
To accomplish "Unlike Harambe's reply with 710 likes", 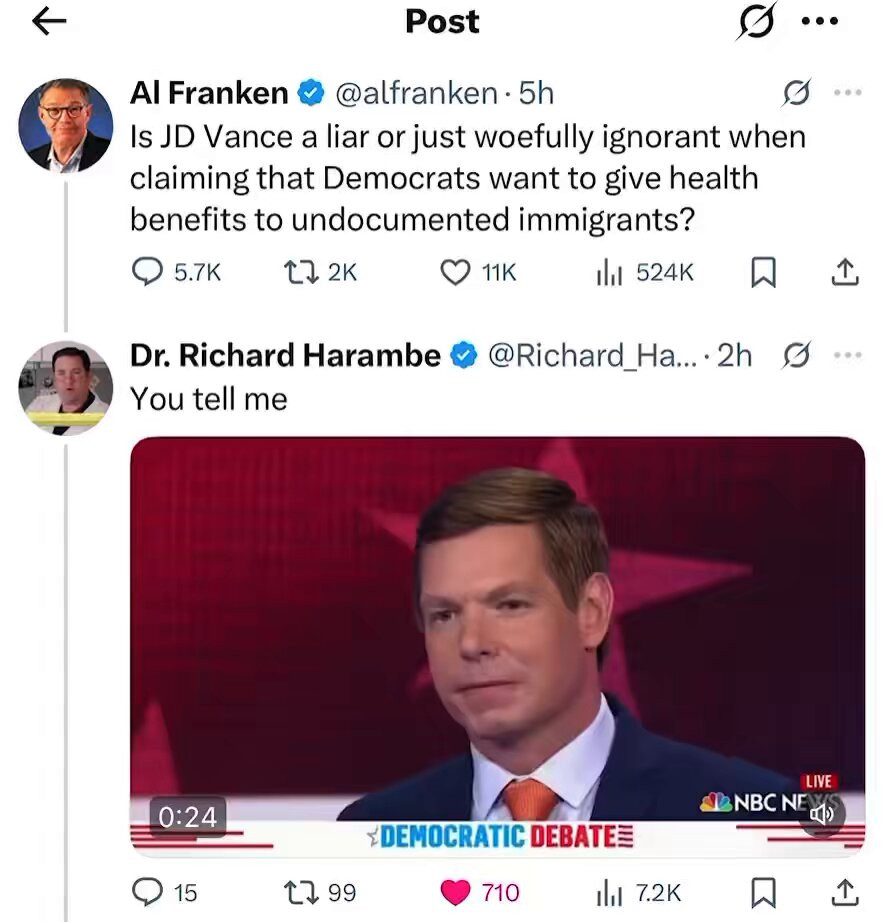I will click(456, 891).
